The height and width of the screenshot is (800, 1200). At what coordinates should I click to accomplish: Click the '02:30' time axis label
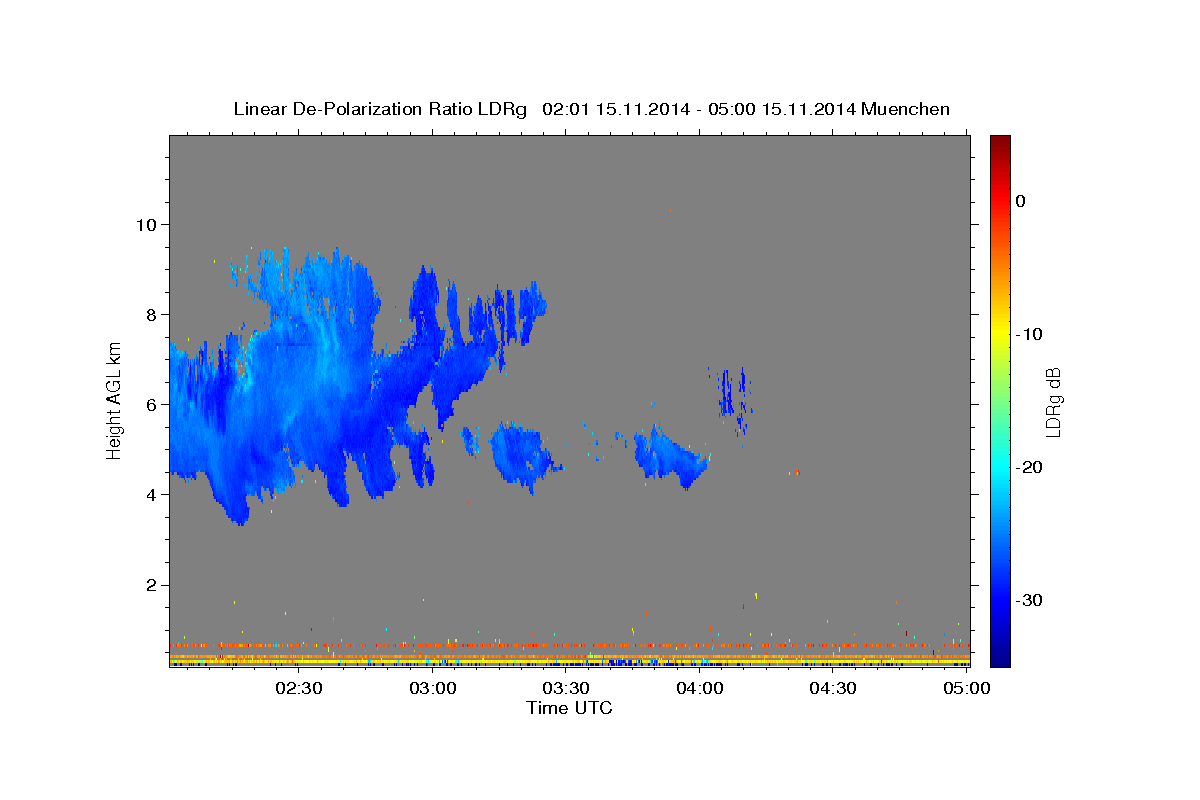point(299,688)
